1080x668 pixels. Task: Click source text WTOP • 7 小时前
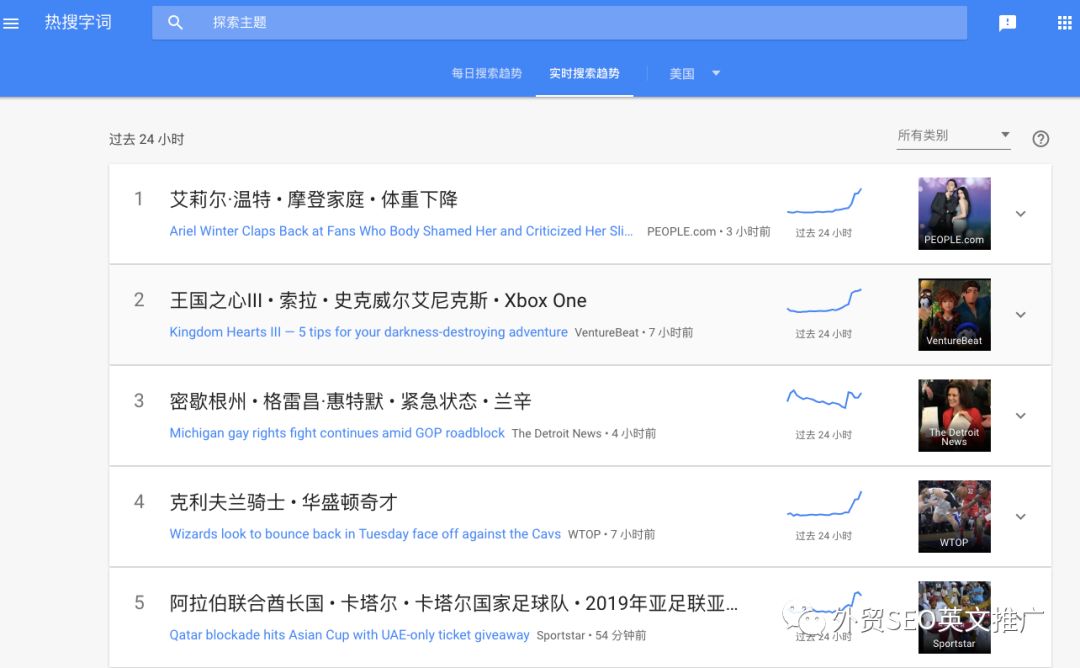click(x=612, y=534)
